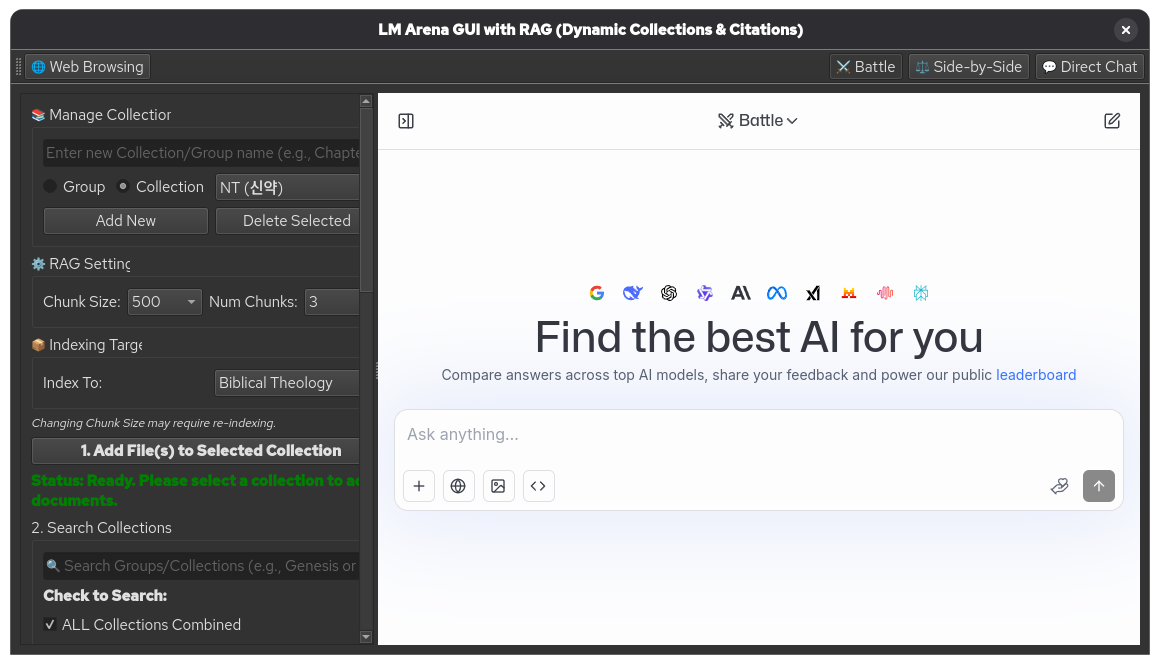
Task: Start a new chat with the edit icon
Action: [x=1112, y=121]
